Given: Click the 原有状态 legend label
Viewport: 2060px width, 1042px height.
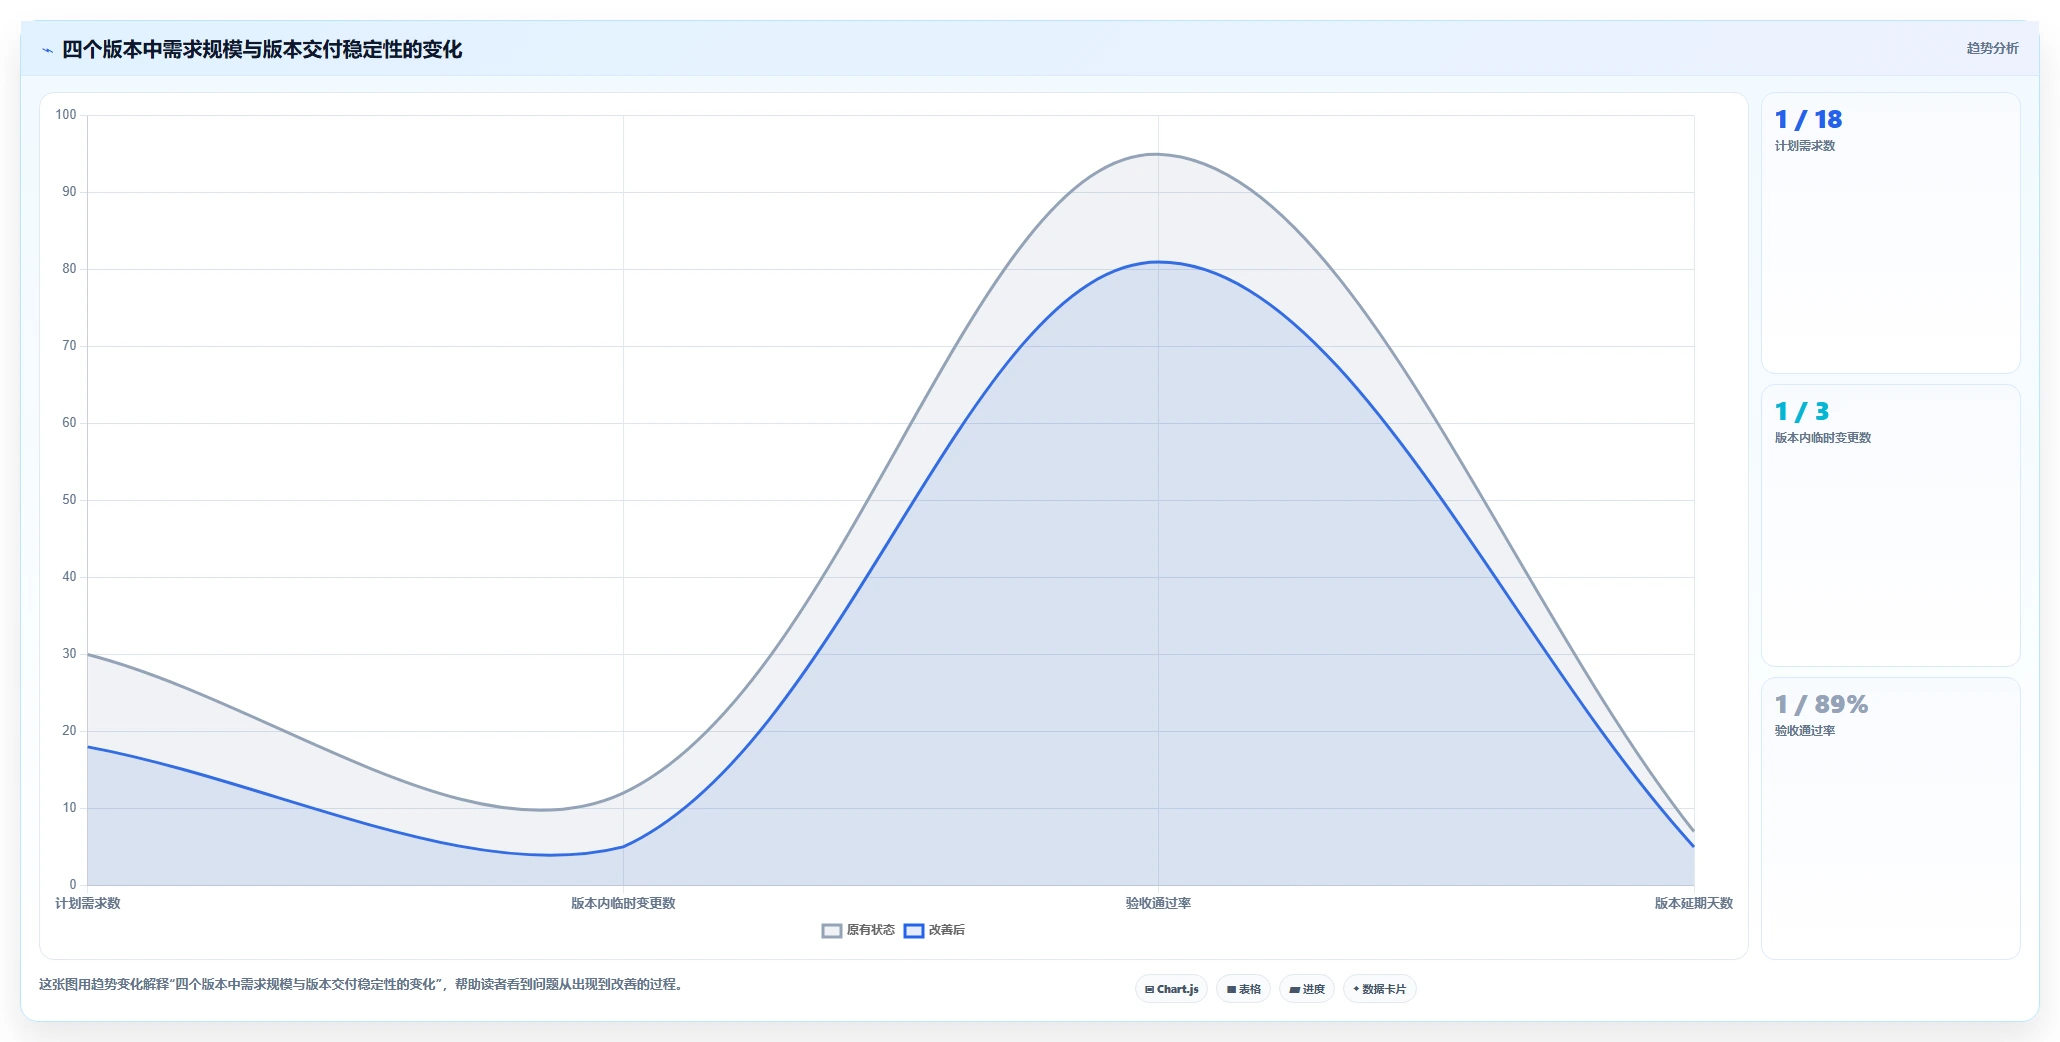Looking at the screenshot, I should pos(871,930).
